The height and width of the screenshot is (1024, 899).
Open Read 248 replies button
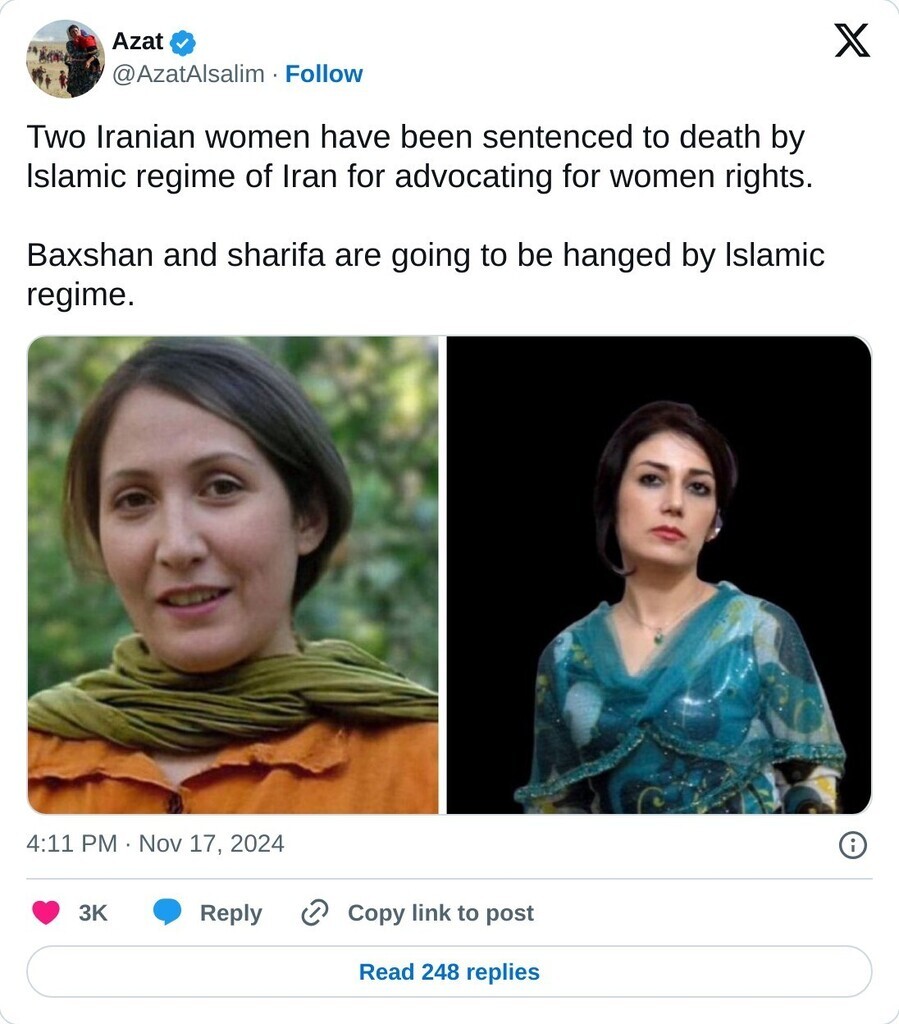pos(449,972)
